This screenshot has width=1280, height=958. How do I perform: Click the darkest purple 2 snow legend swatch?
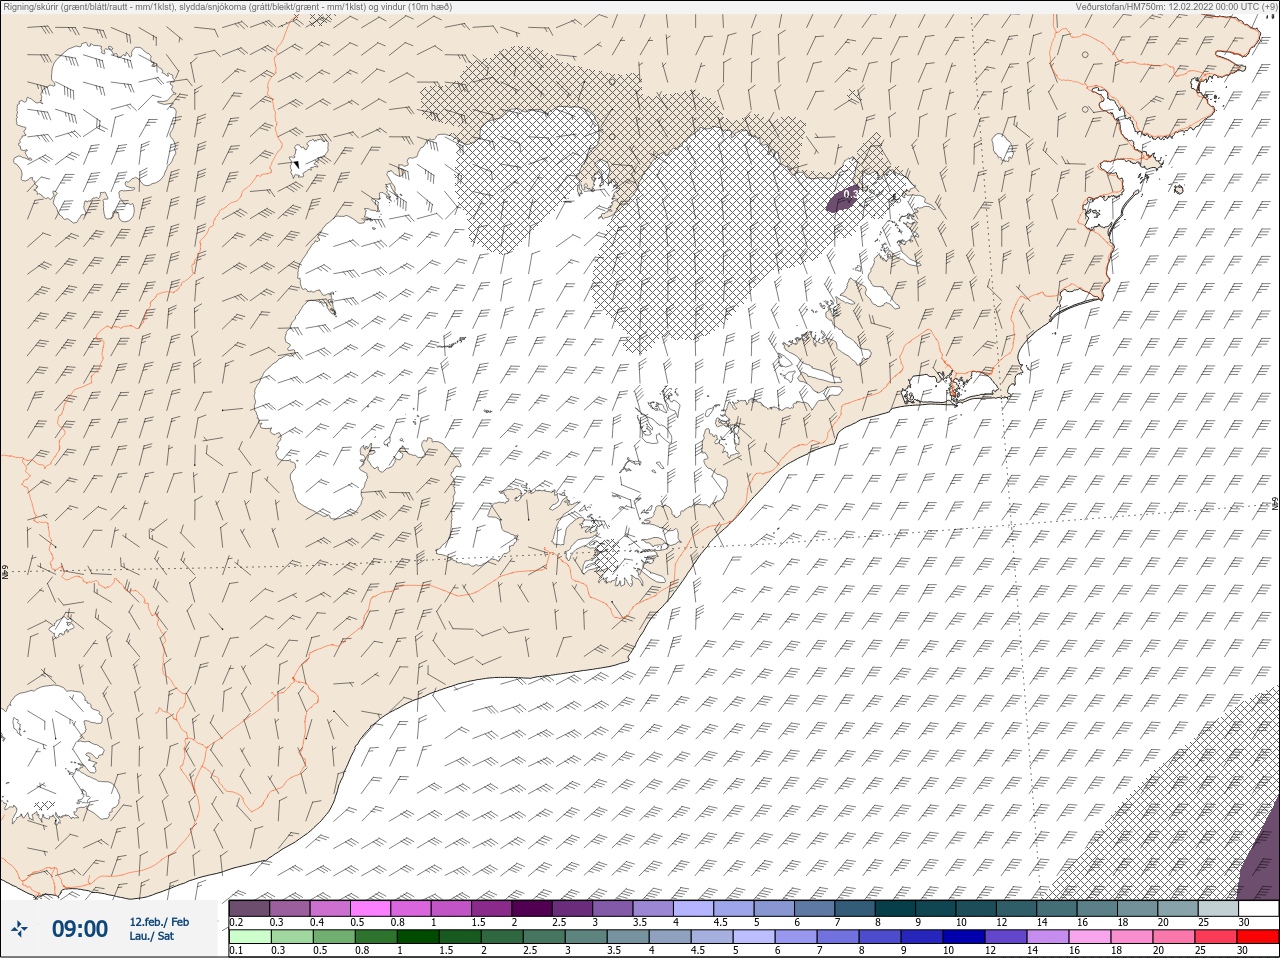tap(532, 908)
